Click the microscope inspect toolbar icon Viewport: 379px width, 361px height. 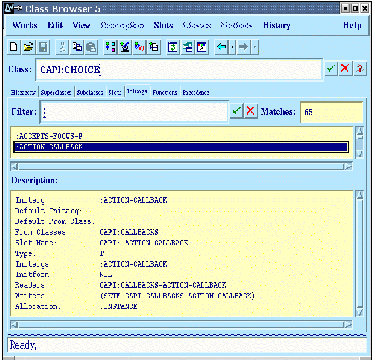125,48
